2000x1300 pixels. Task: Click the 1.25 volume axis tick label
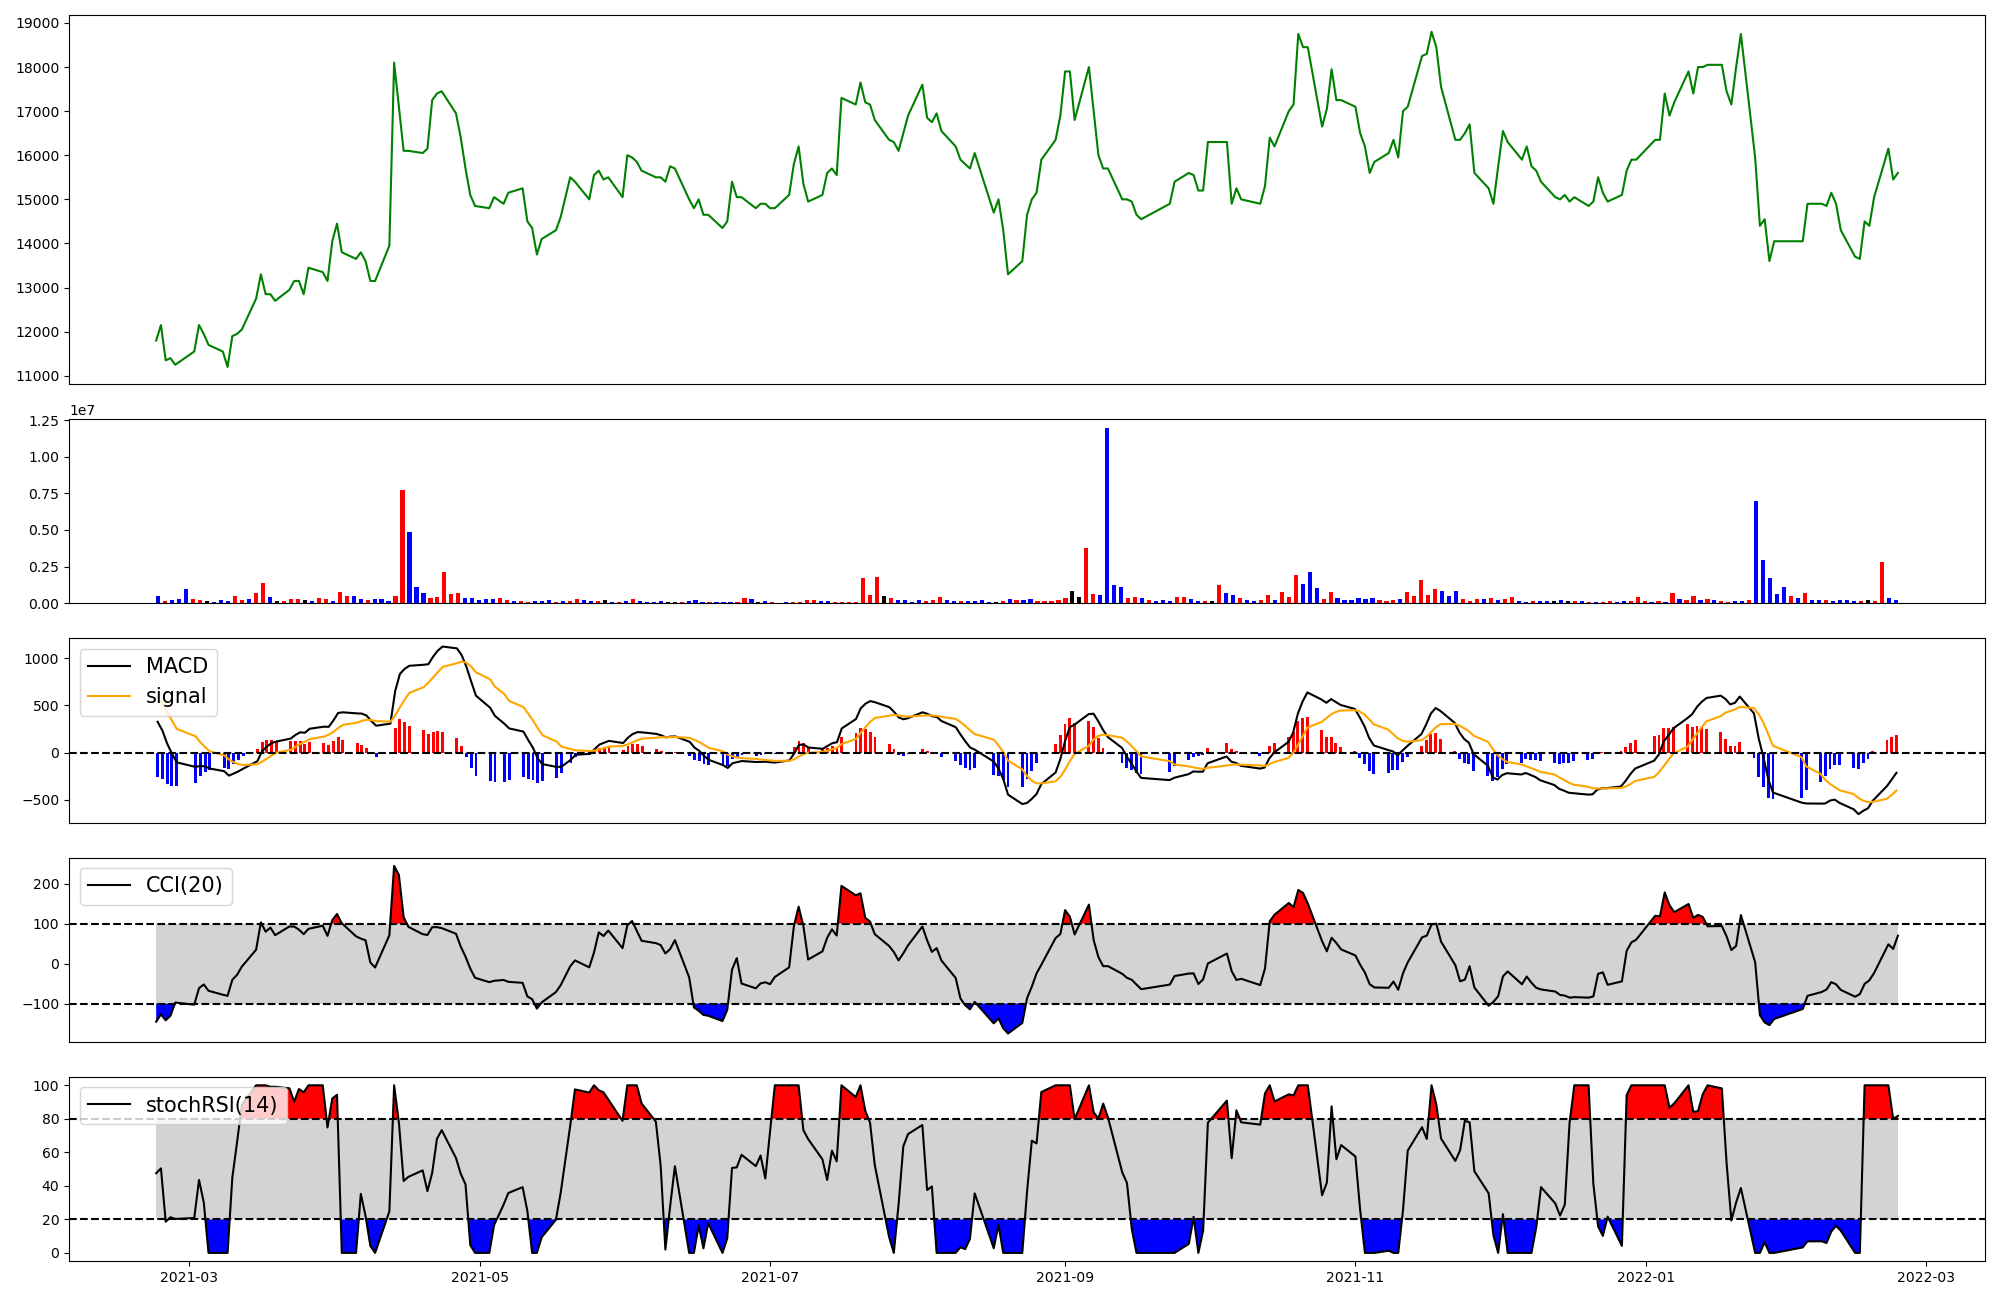point(44,421)
